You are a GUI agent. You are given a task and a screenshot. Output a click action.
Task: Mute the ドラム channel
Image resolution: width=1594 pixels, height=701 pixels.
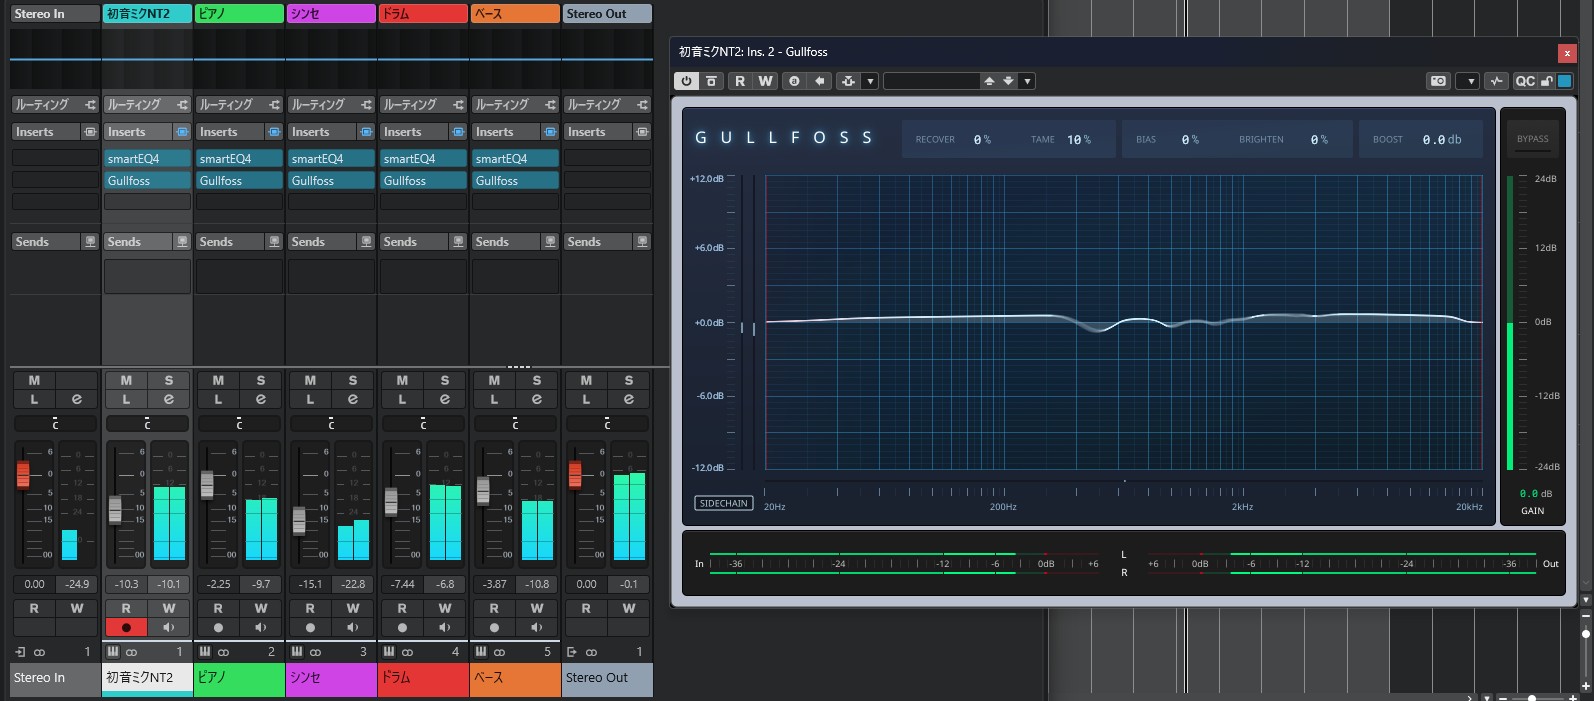point(402,380)
